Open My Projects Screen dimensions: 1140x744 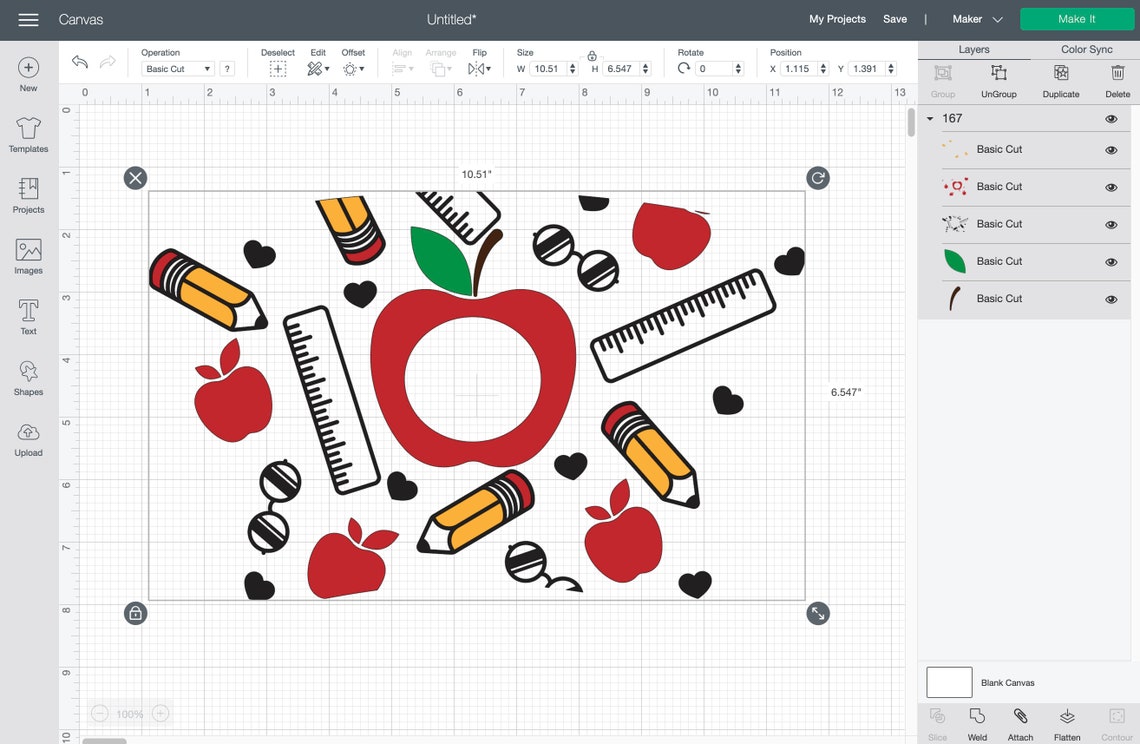pyautogui.click(x=837, y=20)
